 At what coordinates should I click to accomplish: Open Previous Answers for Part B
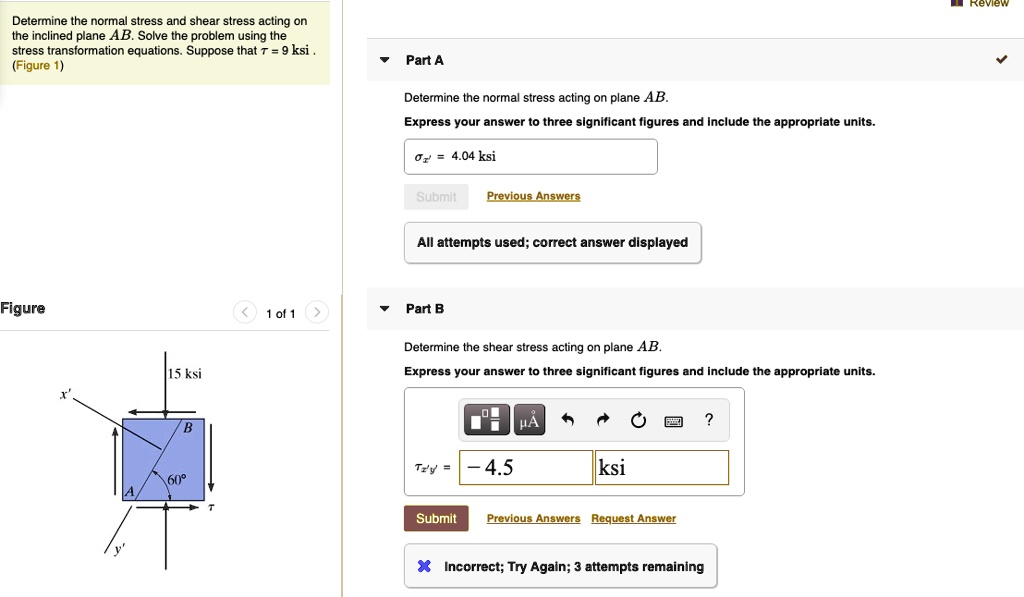point(533,518)
